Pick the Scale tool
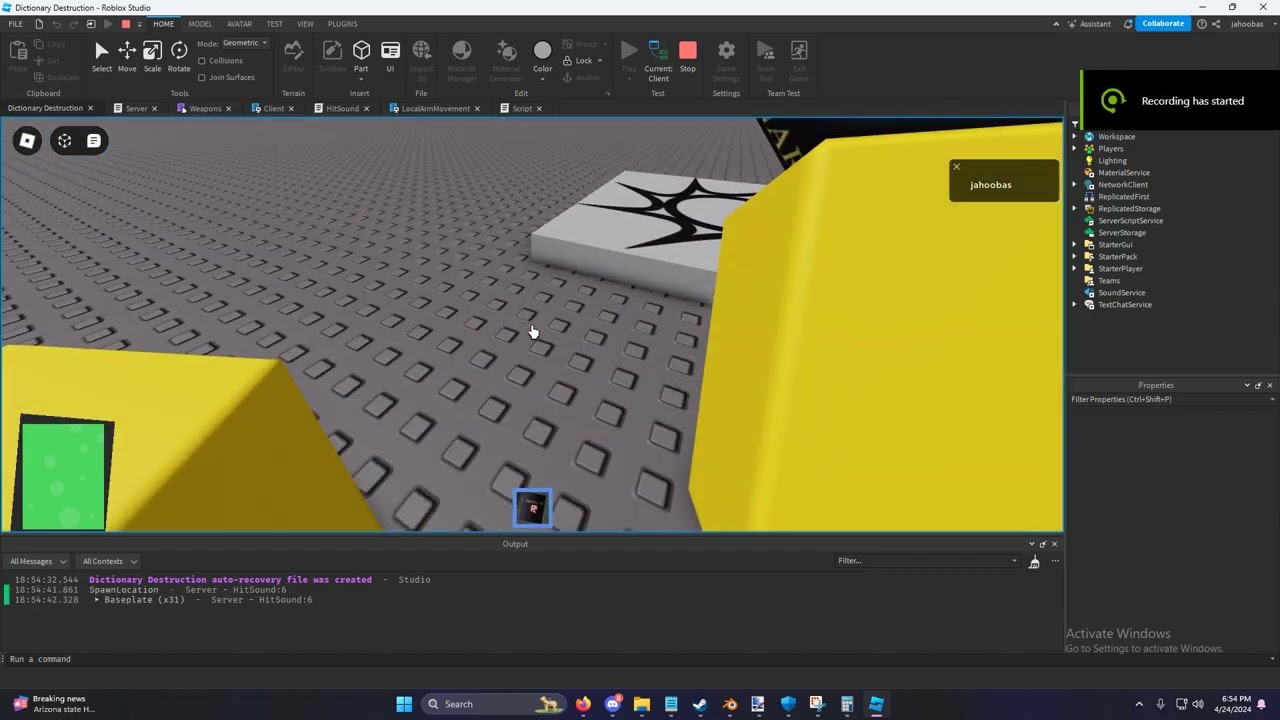Image resolution: width=1280 pixels, height=720 pixels. coord(152,56)
